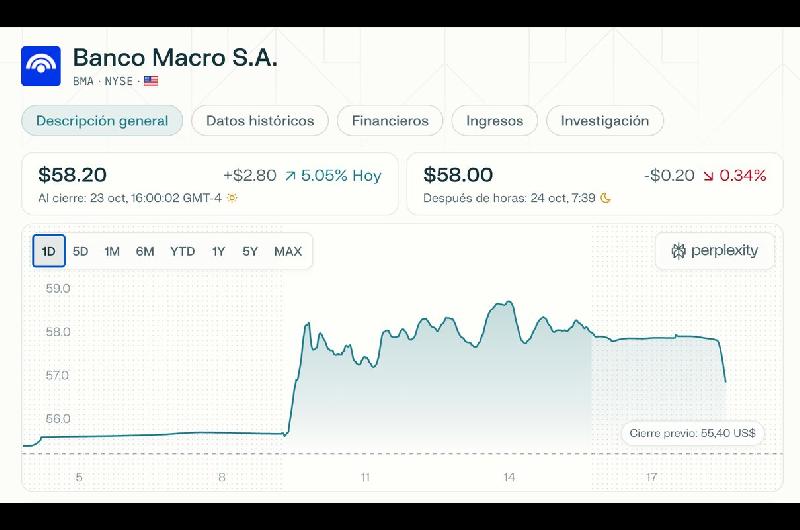Show the 6M chart range

(x=145, y=251)
